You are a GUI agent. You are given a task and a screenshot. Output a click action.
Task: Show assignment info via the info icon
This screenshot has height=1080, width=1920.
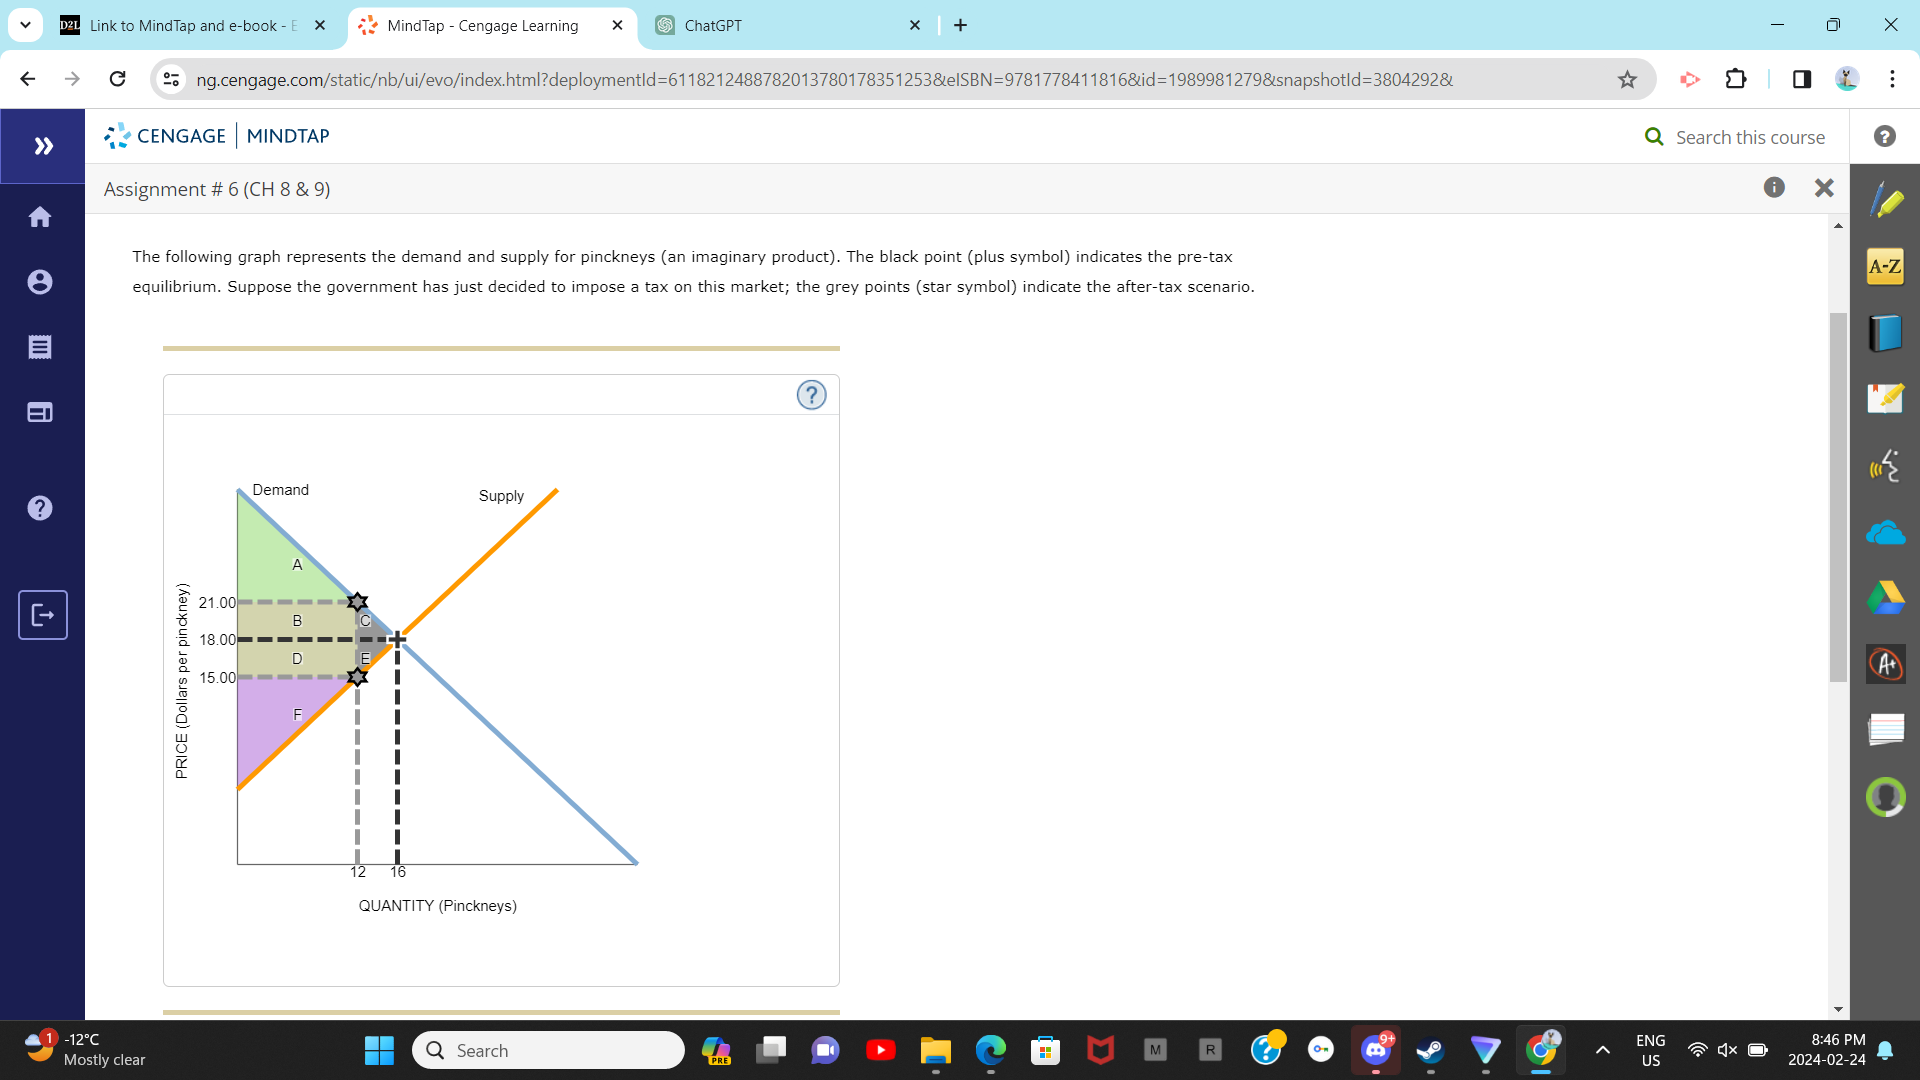pos(1775,187)
